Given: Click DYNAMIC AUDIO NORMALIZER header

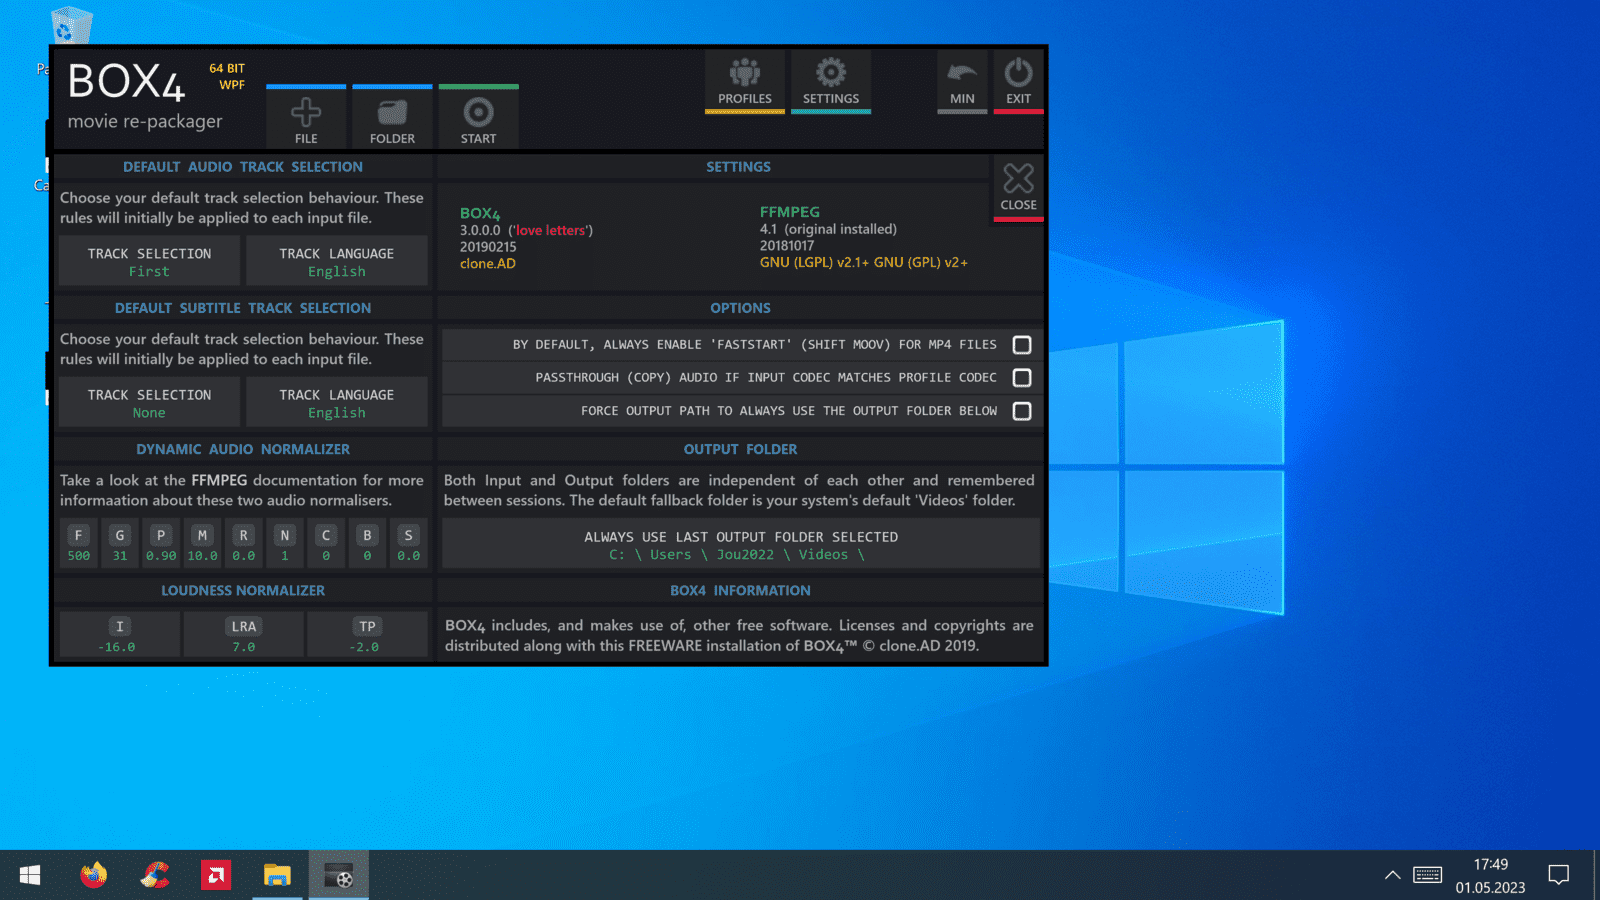Looking at the screenshot, I should [x=243, y=449].
